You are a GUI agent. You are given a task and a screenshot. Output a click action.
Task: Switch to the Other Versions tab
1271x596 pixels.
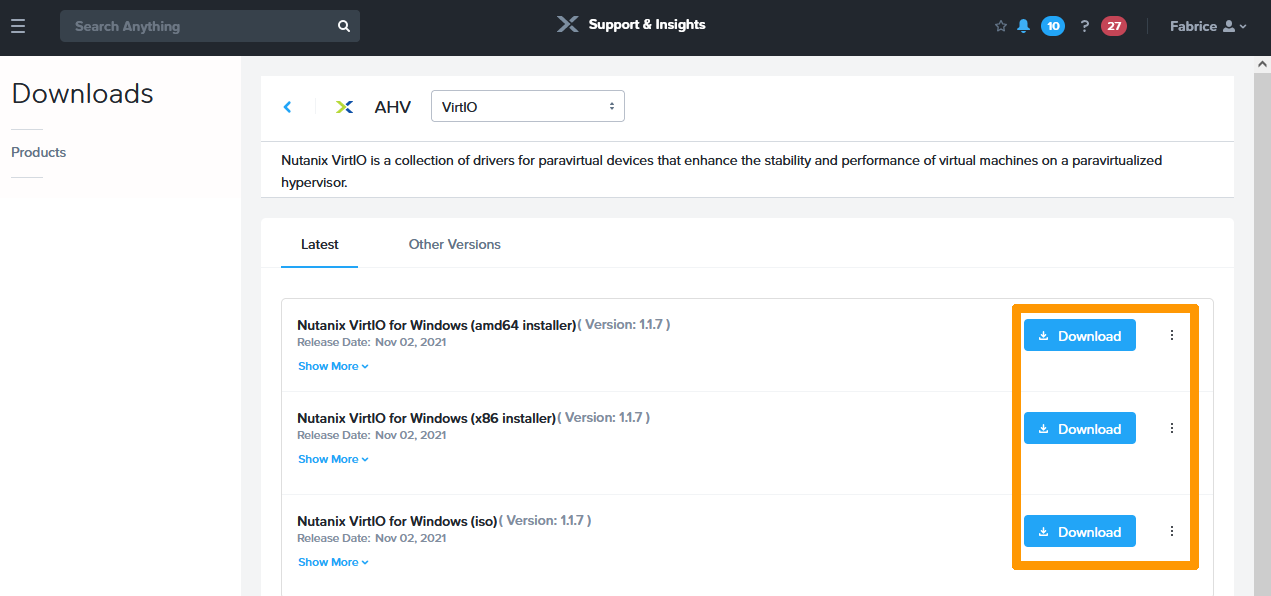tap(454, 244)
